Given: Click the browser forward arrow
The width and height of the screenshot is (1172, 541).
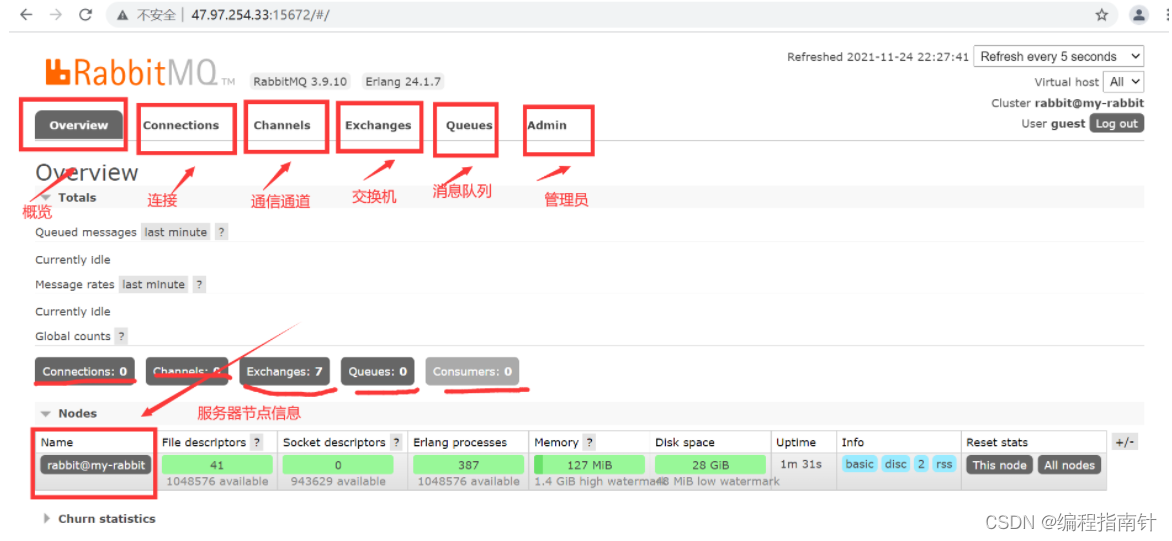Looking at the screenshot, I should pos(56,14).
